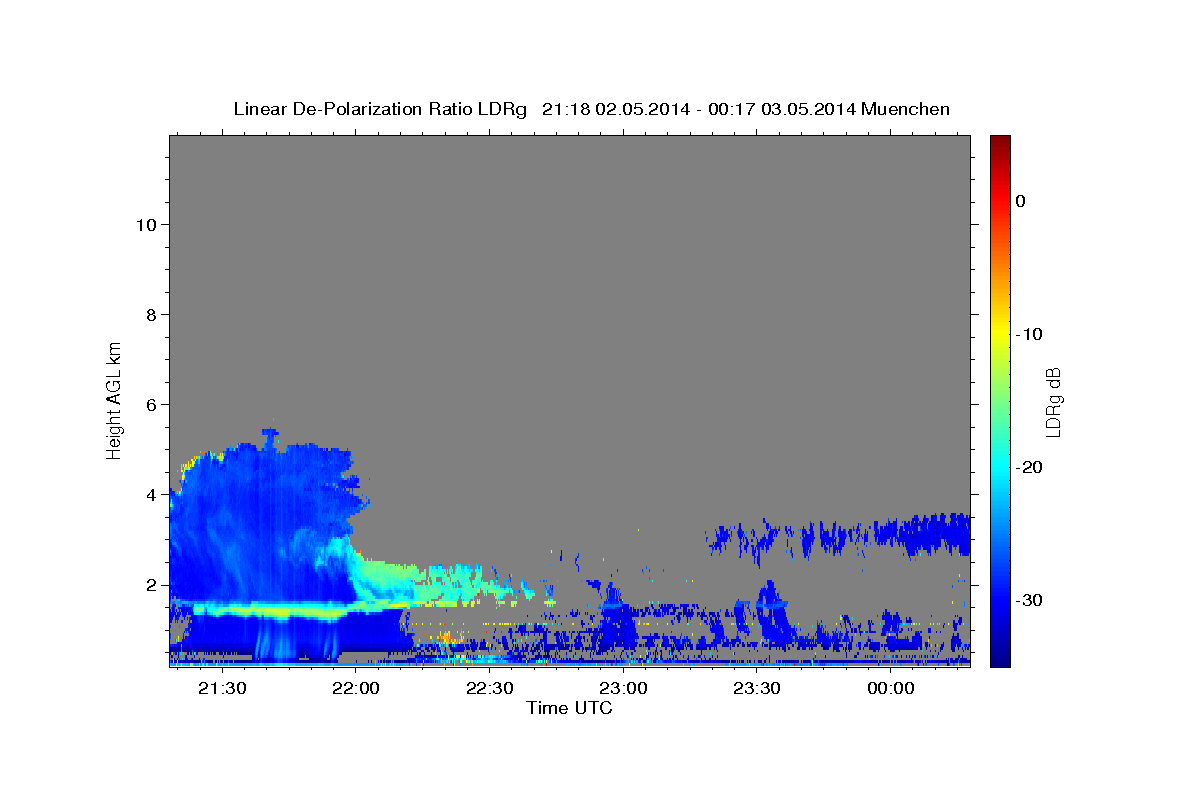Screen dimensions: 1200x800
Task: Click the colorbar value -10
Action: coord(1029,334)
